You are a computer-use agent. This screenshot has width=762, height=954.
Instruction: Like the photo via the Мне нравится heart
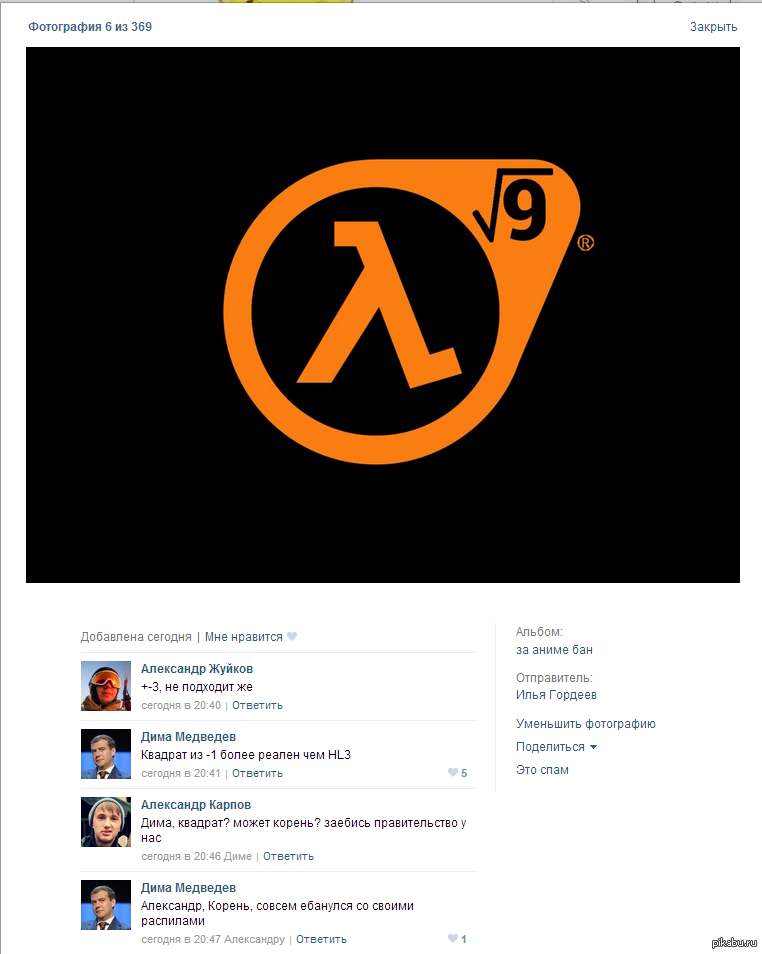tap(292, 637)
